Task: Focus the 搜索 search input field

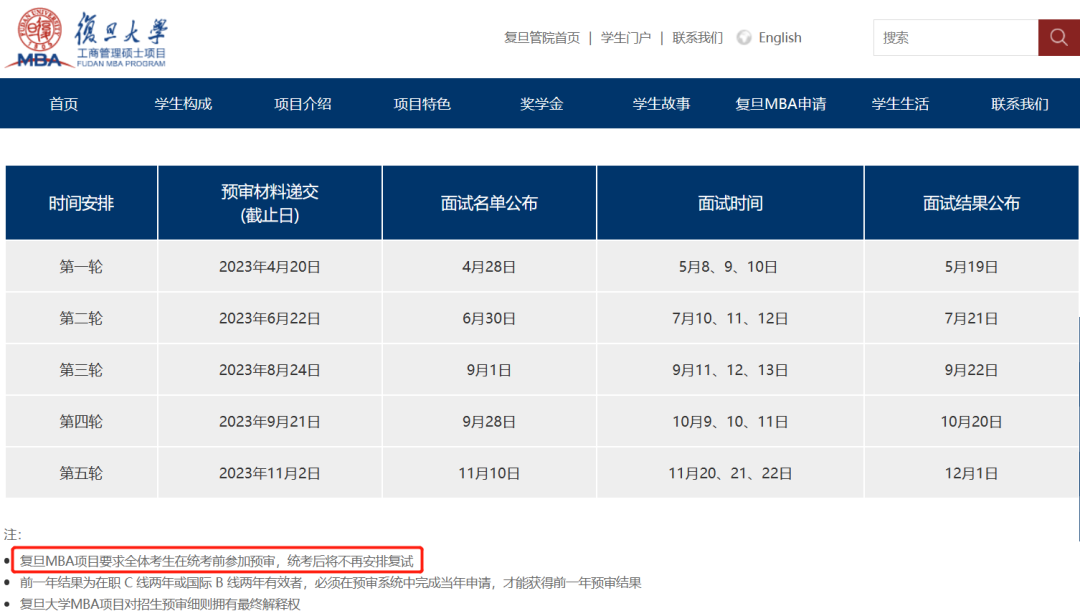Action: [955, 38]
